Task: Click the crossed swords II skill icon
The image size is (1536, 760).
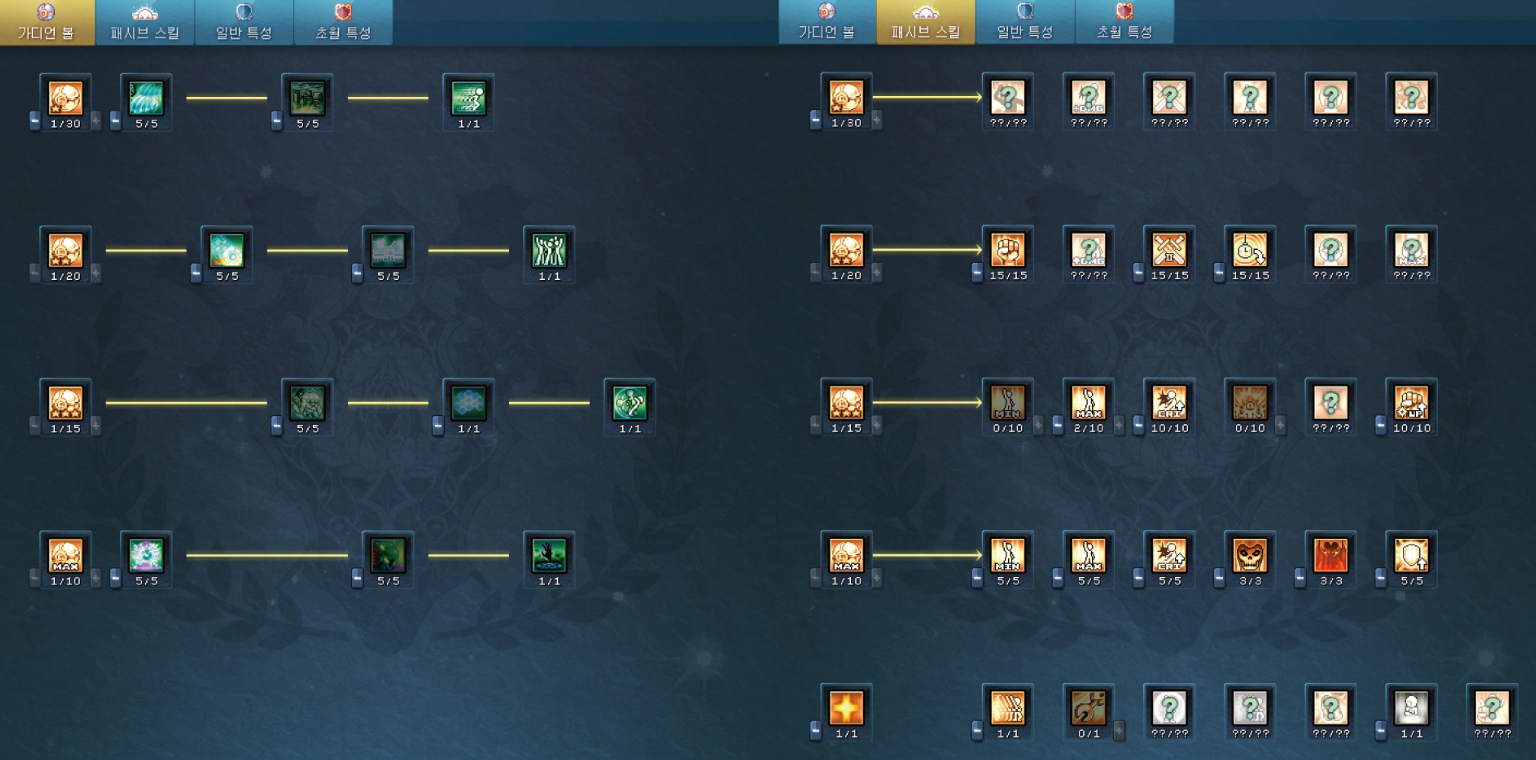Action: [1169, 250]
